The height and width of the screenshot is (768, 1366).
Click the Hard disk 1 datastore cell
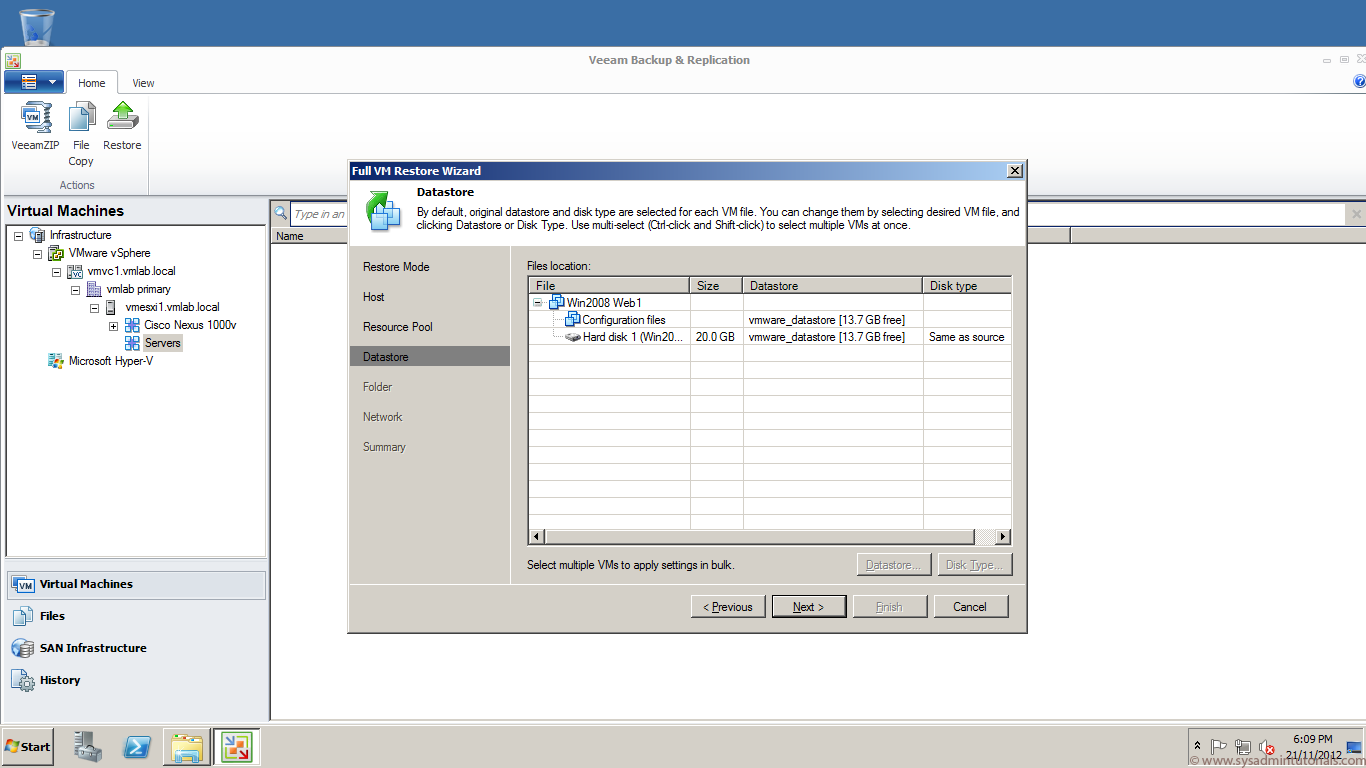(x=833, y=337)
